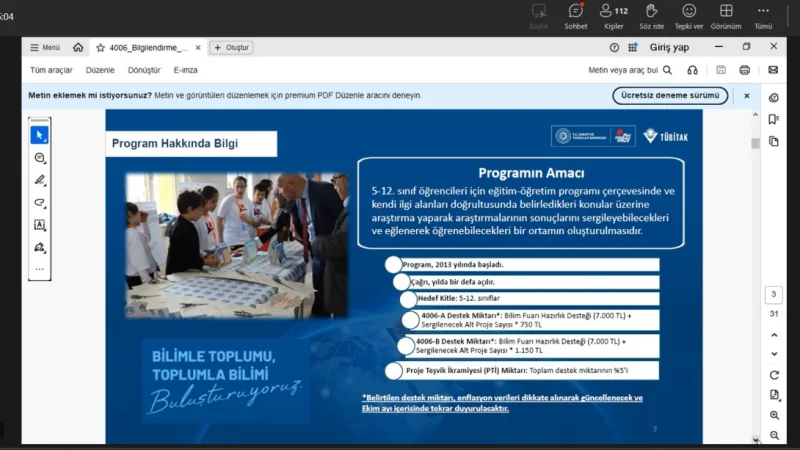Click the vertical scrollbar thumb
This screenshot has width=800, height=450.
pyautogui.click(x=755, y=143)
